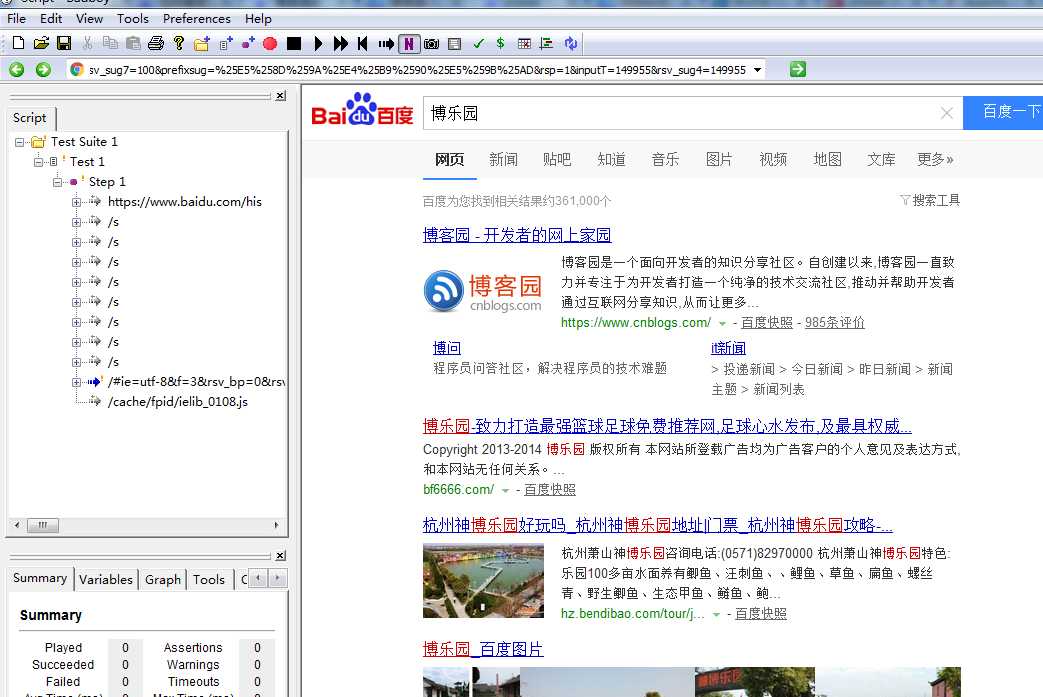1043x697 pixels.
Task: Click the script tree horizontal scrollbar thumb
Action: (43, 525)
